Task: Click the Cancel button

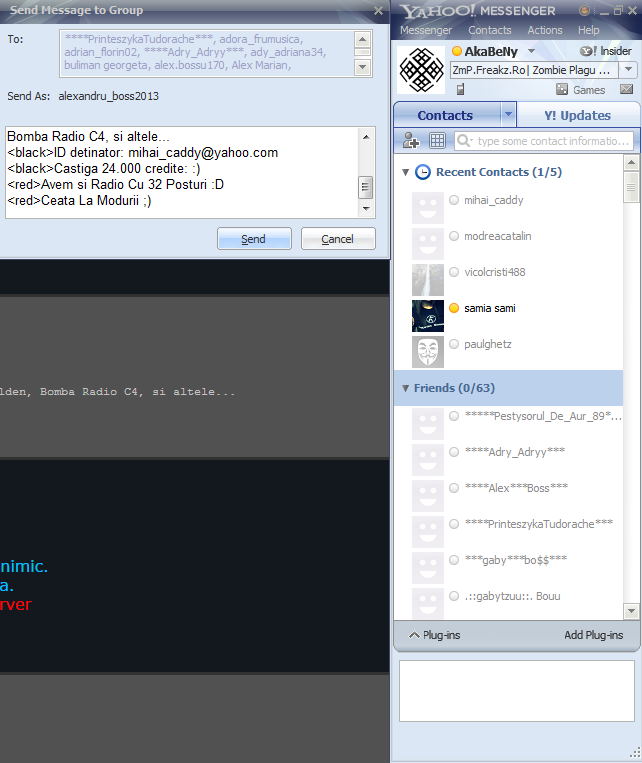Action: [x=338, y=238]
